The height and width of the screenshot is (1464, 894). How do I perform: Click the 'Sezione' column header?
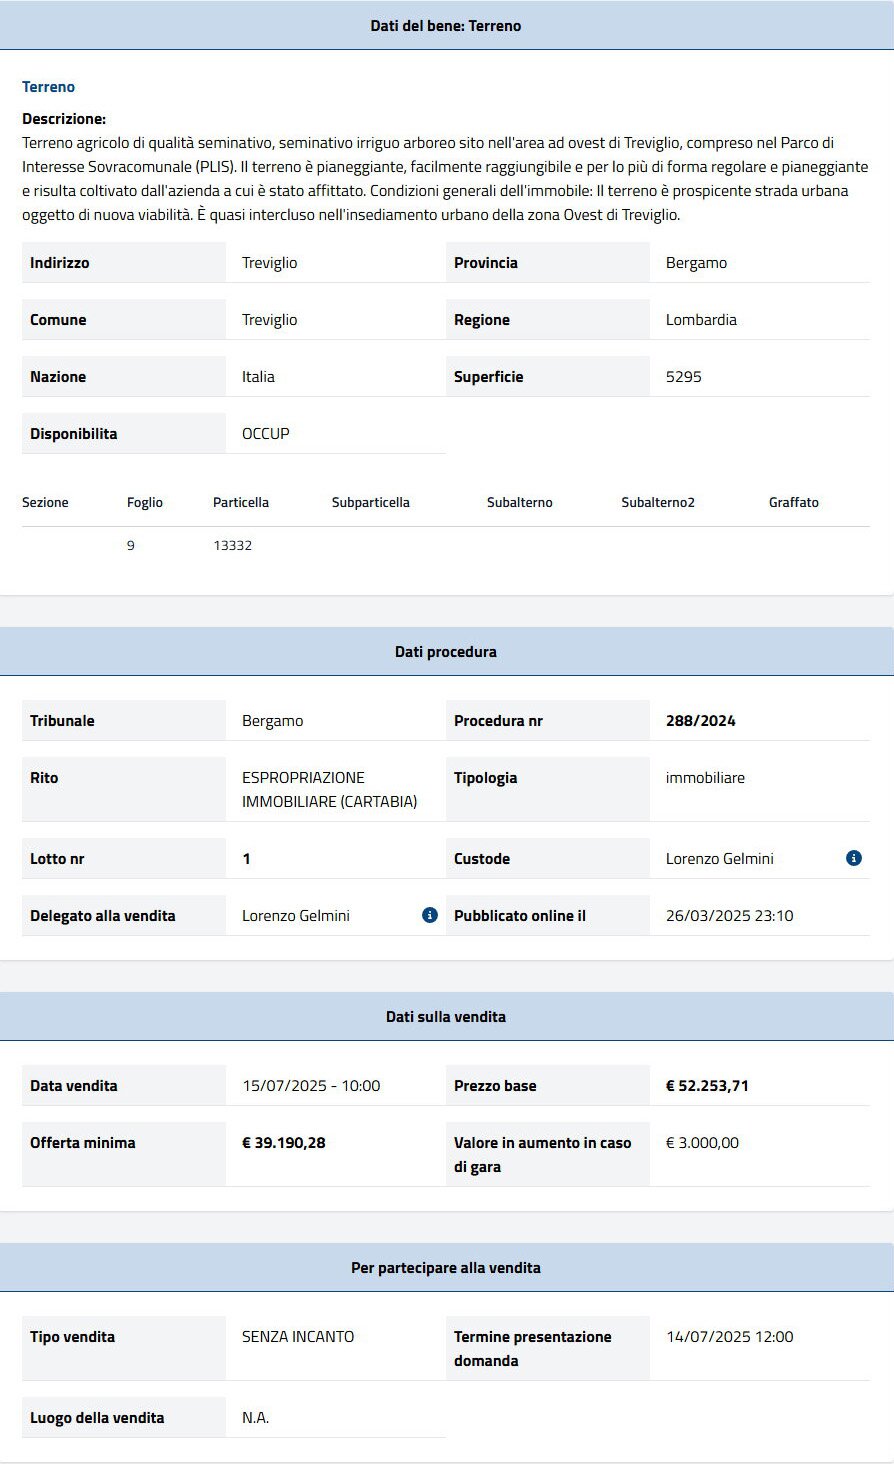pos(45,503)
